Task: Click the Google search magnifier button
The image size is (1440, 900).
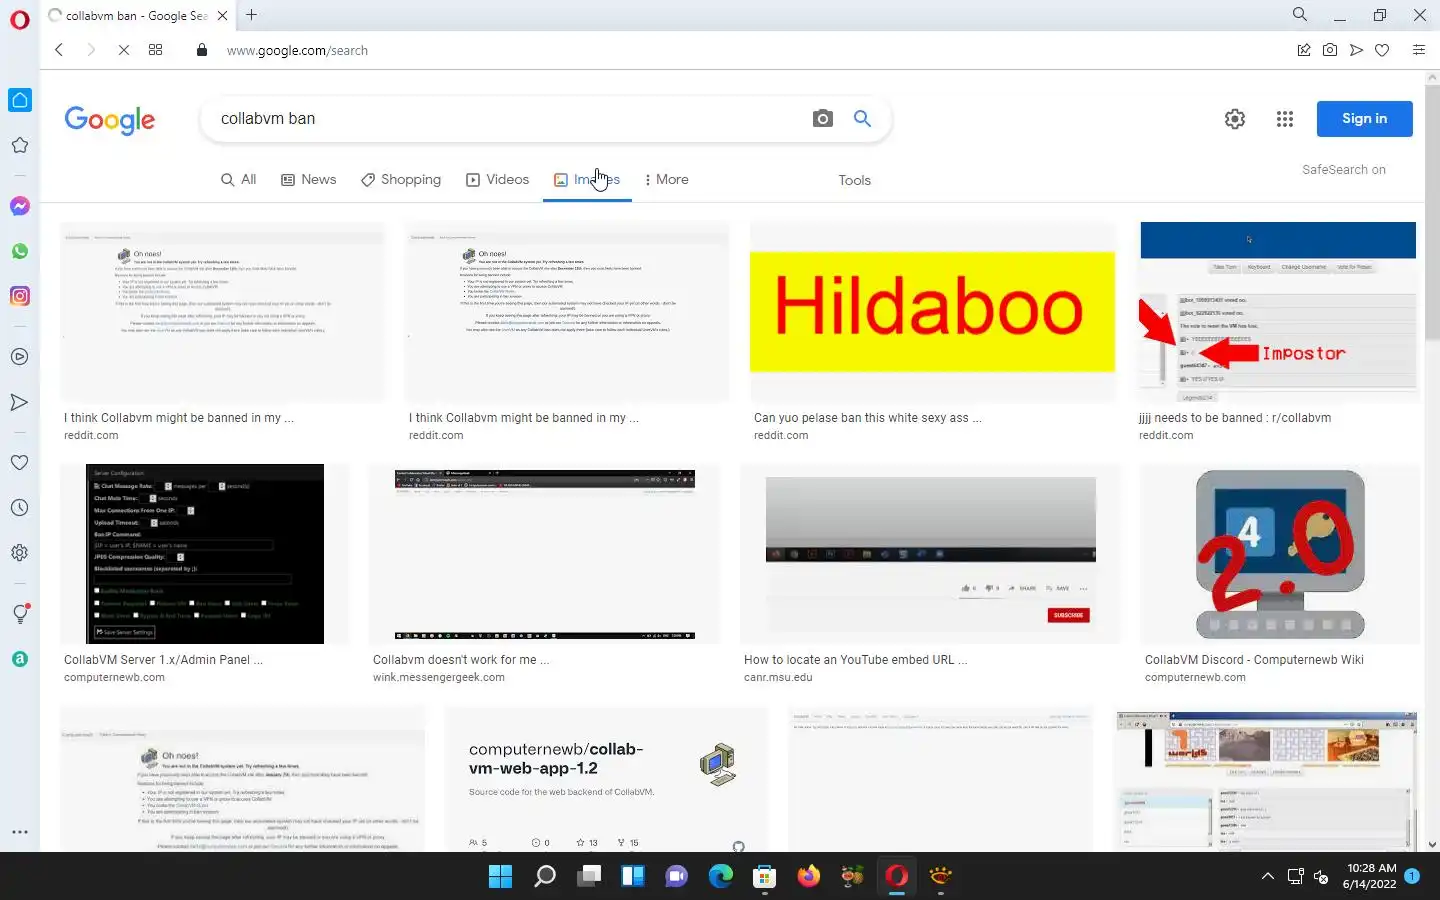Action: click(x=862, y=119)
